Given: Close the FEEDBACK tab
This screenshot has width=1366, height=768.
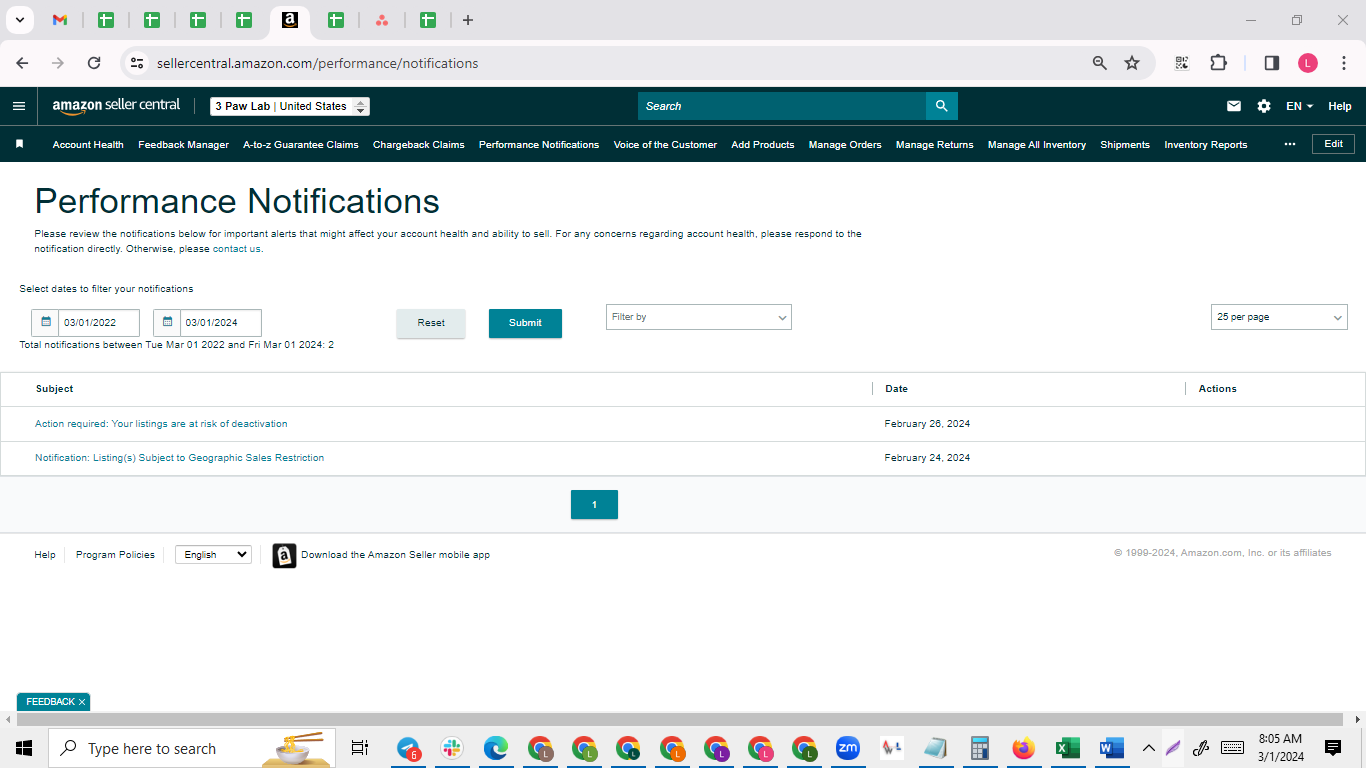Looking at the screenshot, I should (x=82, y=702).
